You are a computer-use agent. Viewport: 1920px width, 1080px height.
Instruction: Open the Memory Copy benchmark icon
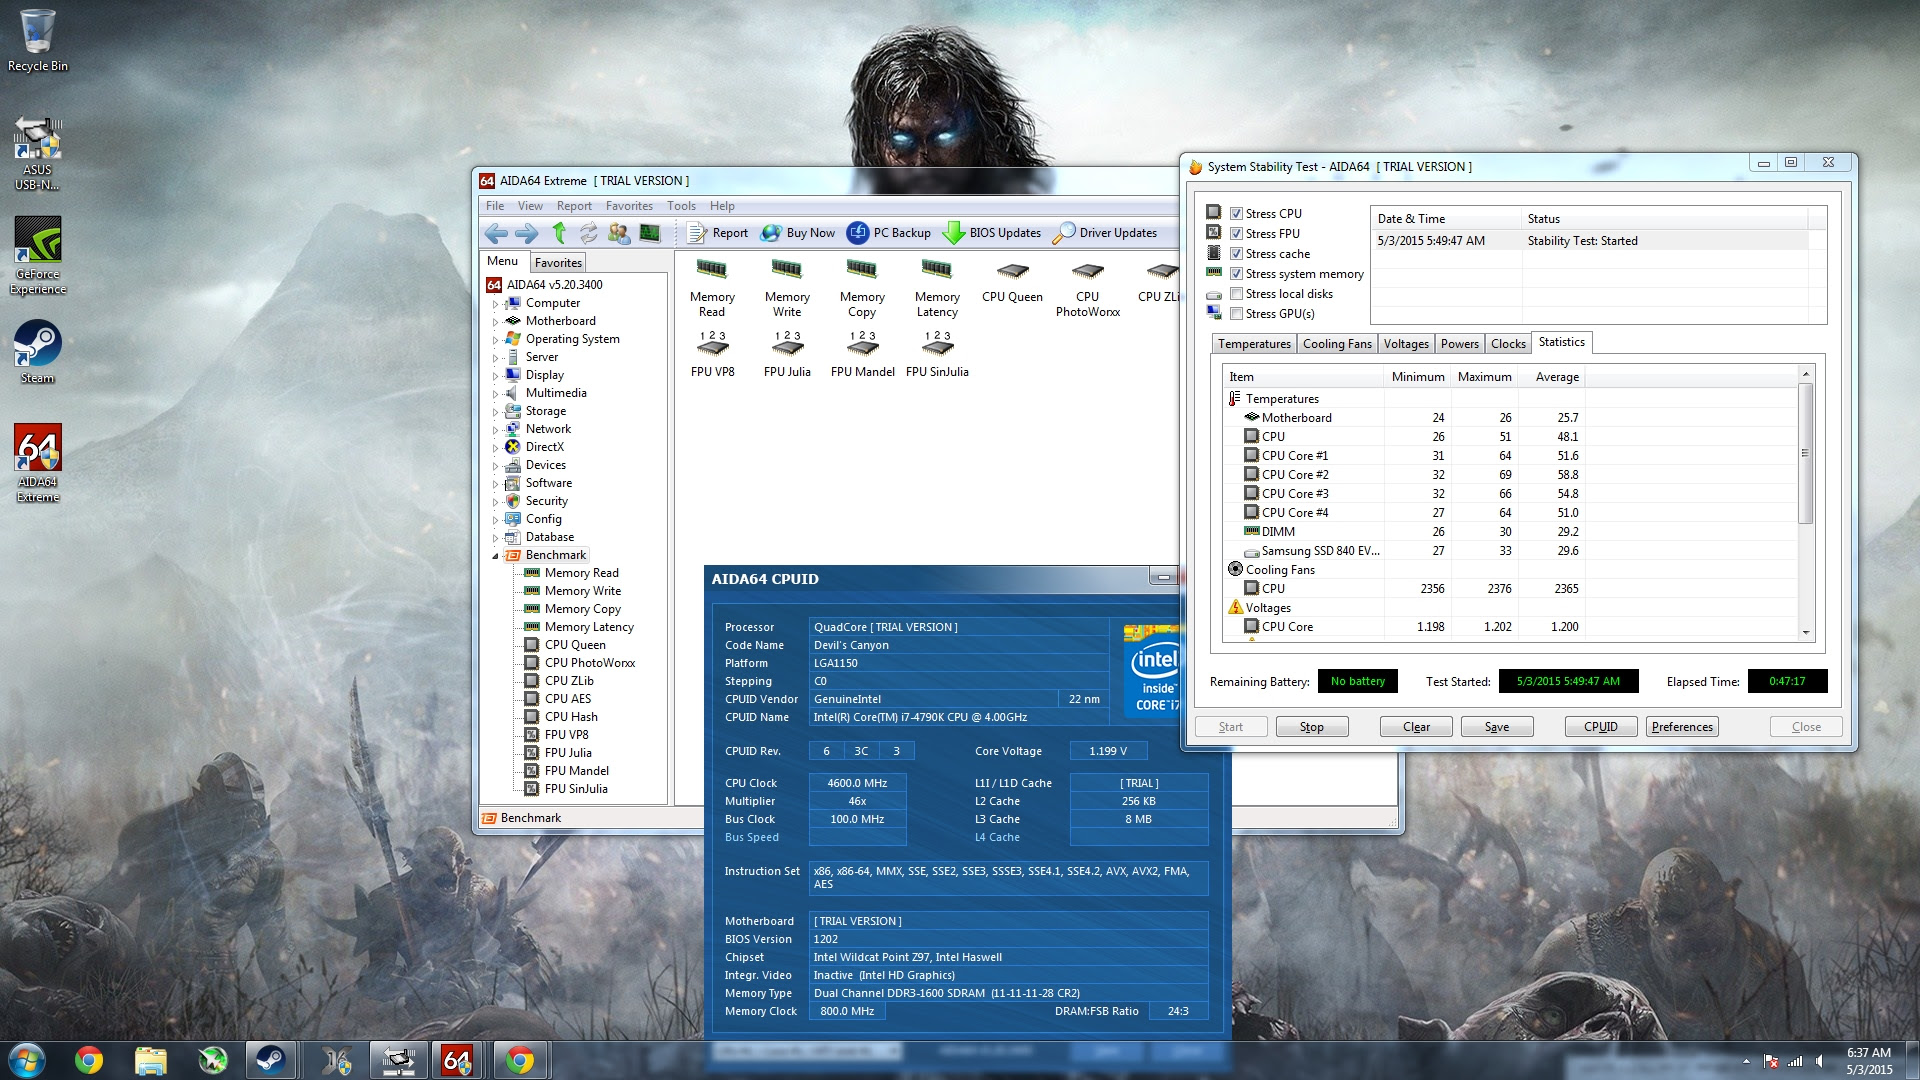862,288
